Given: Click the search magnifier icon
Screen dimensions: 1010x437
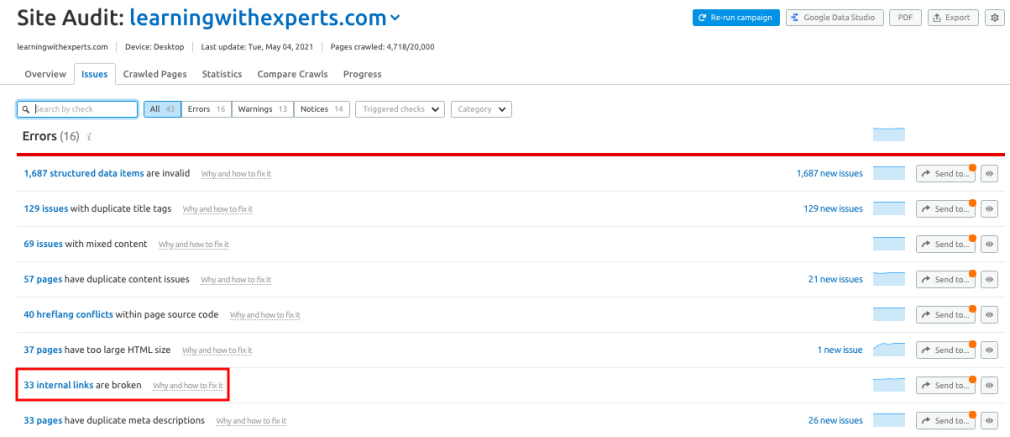Looking at the screenshot, I should click(26, 110).
